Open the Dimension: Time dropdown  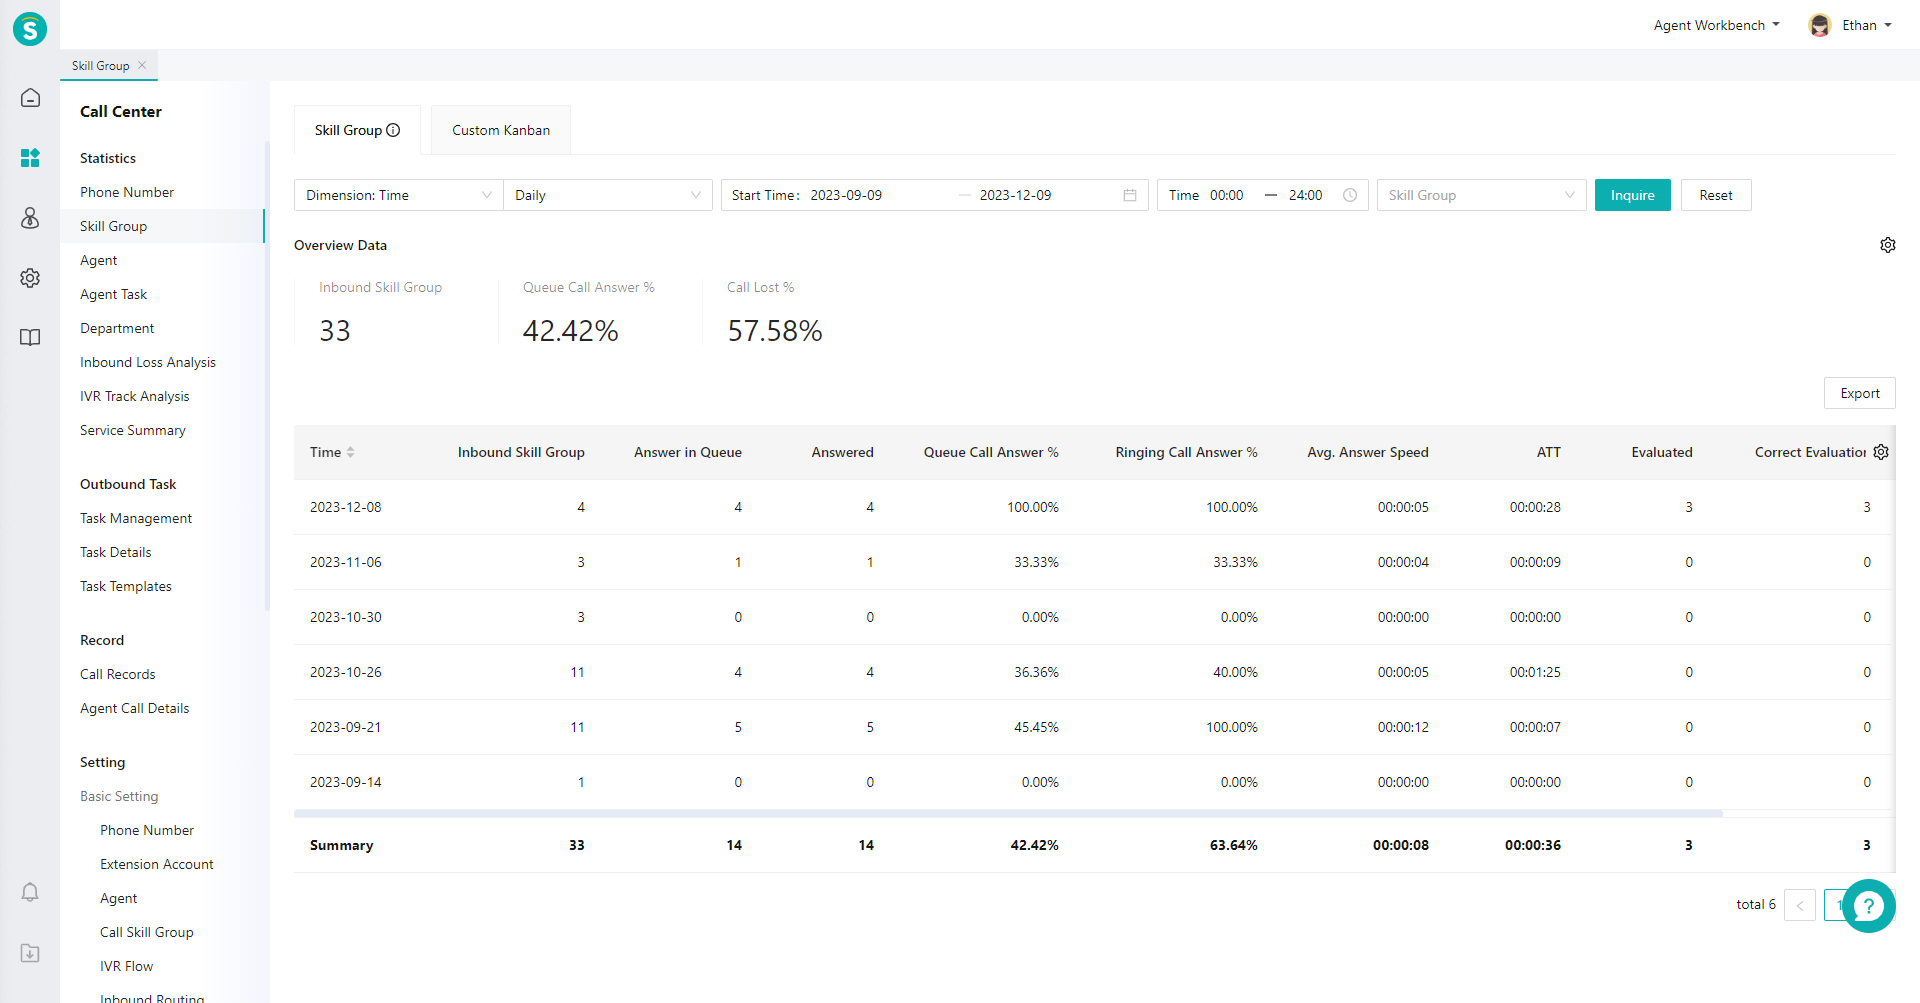[x=399, y=195]
